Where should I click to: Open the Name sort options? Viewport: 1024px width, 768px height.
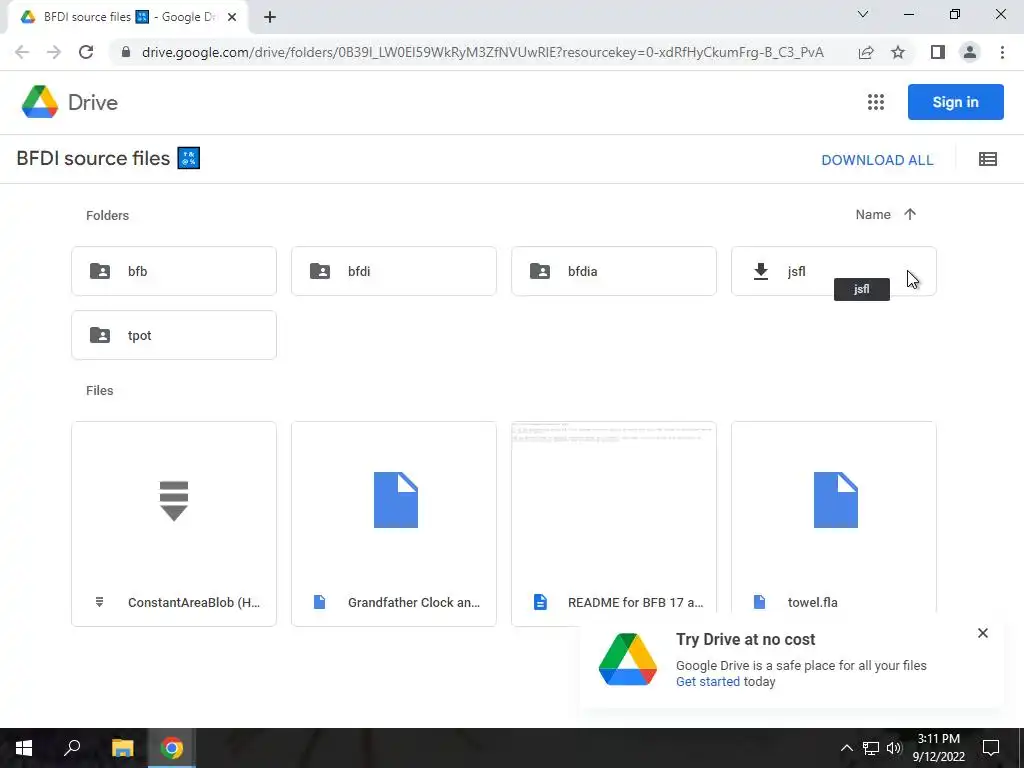pos(873,214)
